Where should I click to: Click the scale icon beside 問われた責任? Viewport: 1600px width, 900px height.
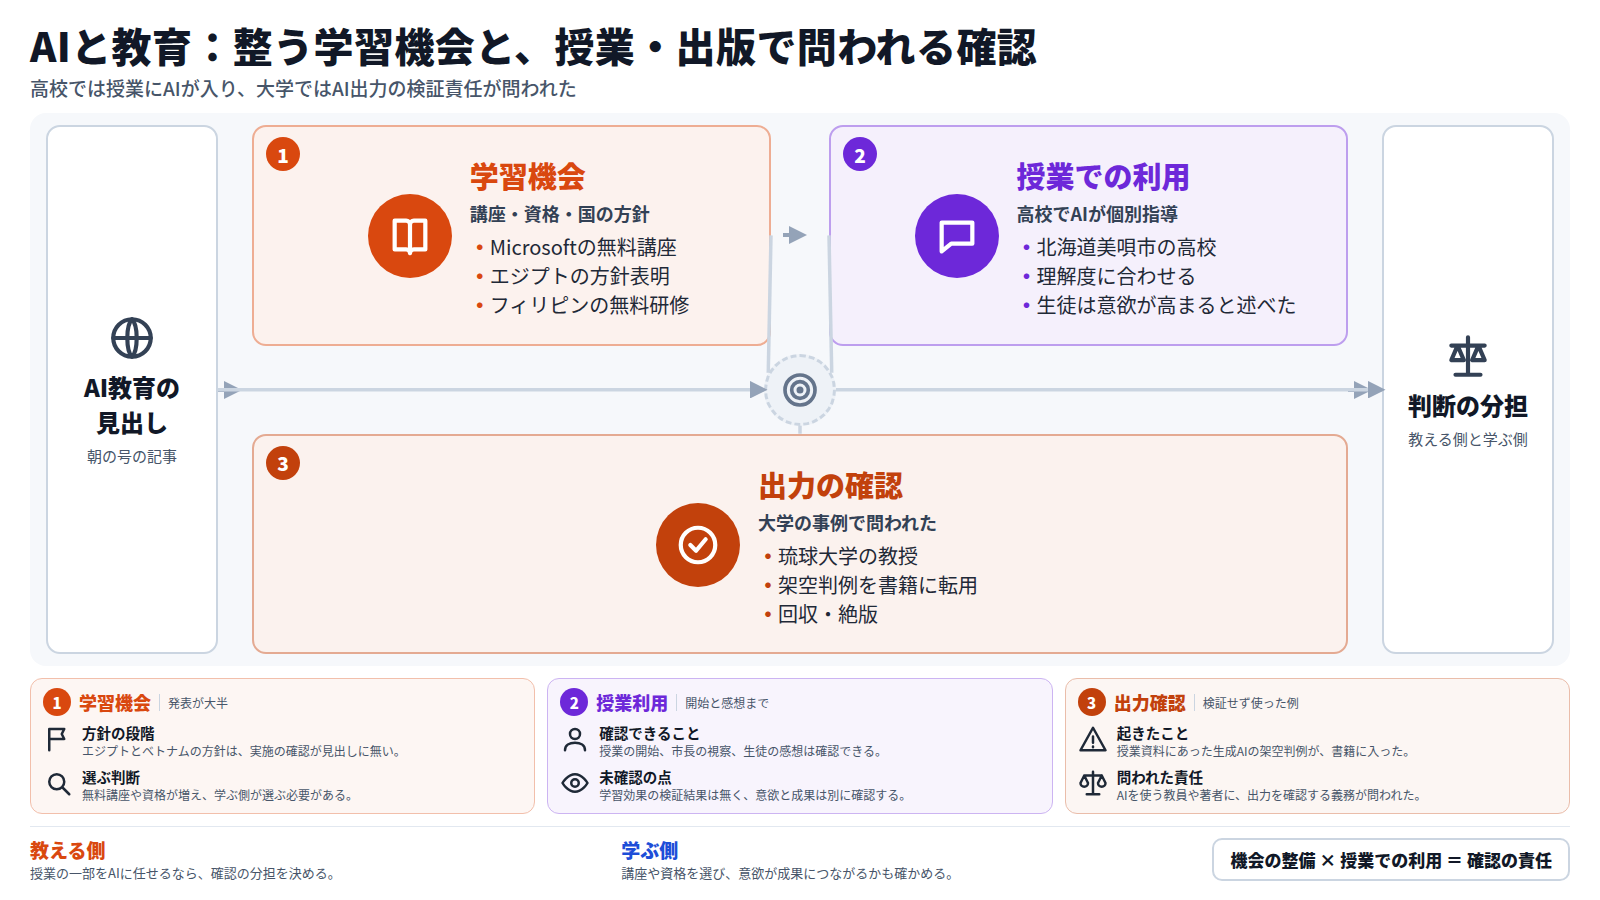(x=1093, y=784)
